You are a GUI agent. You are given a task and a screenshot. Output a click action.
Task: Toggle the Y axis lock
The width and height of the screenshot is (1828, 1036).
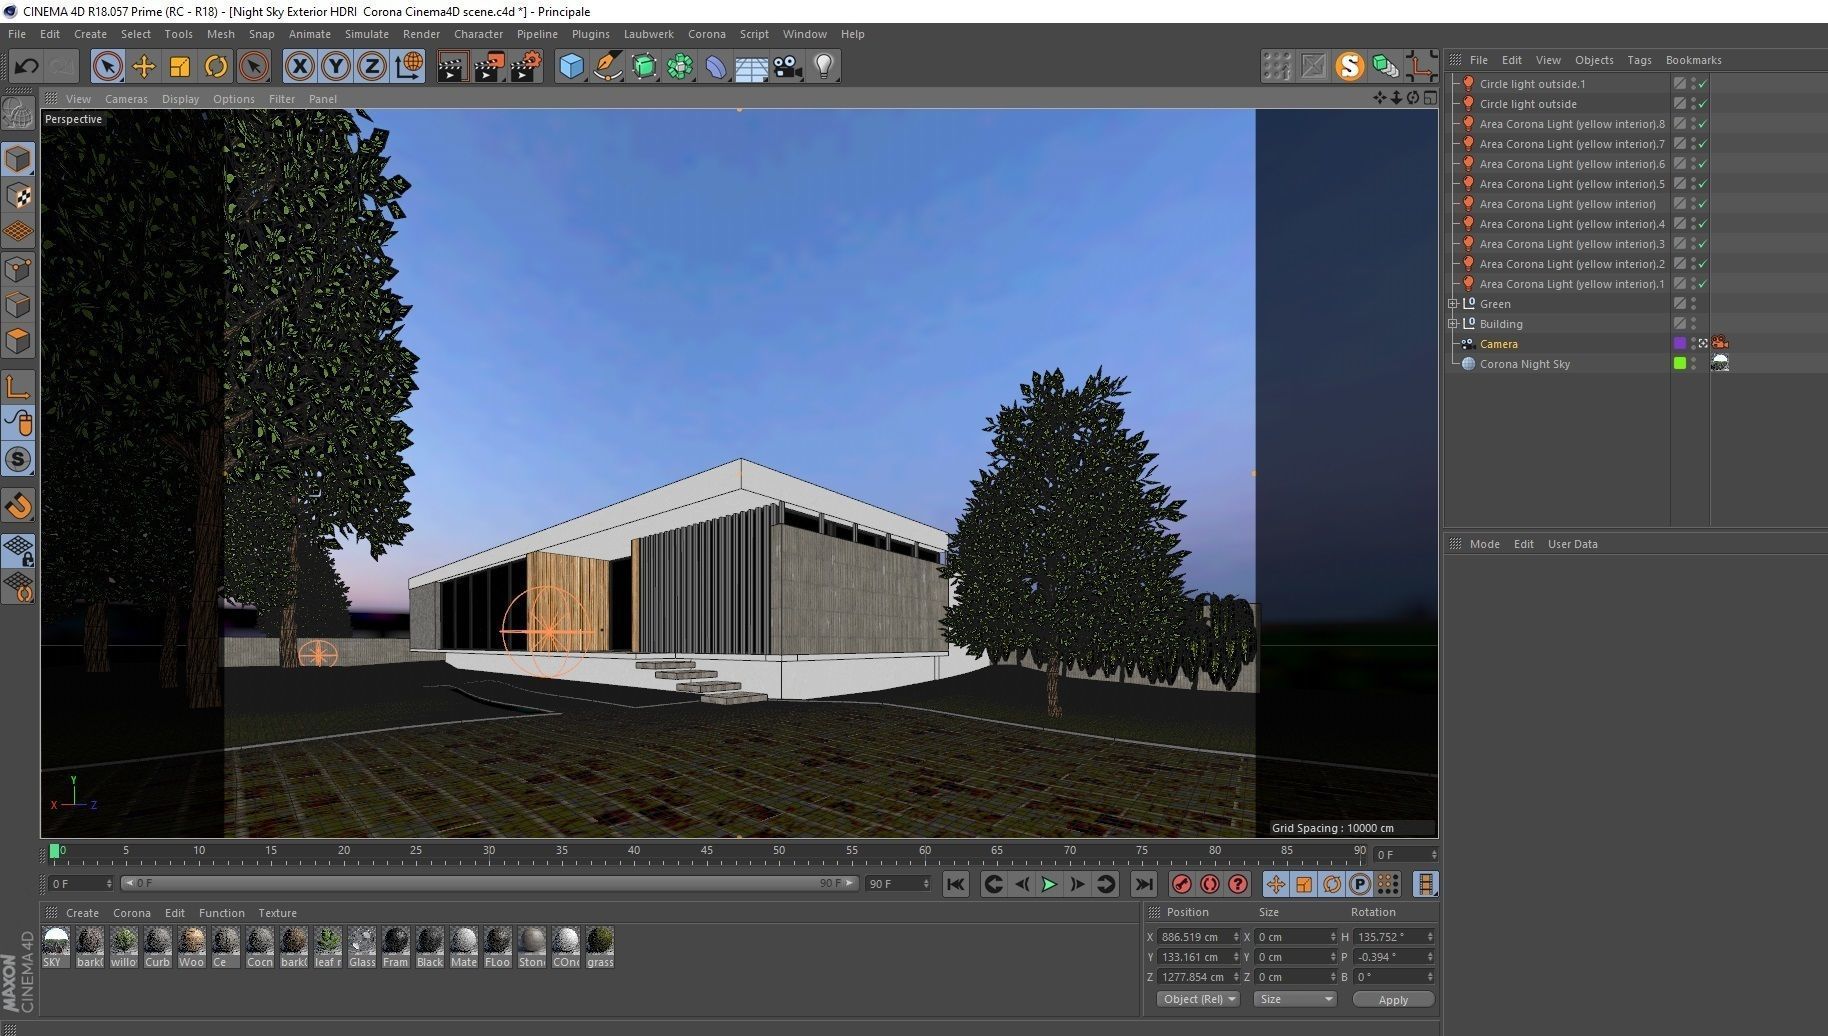point(335,67)
